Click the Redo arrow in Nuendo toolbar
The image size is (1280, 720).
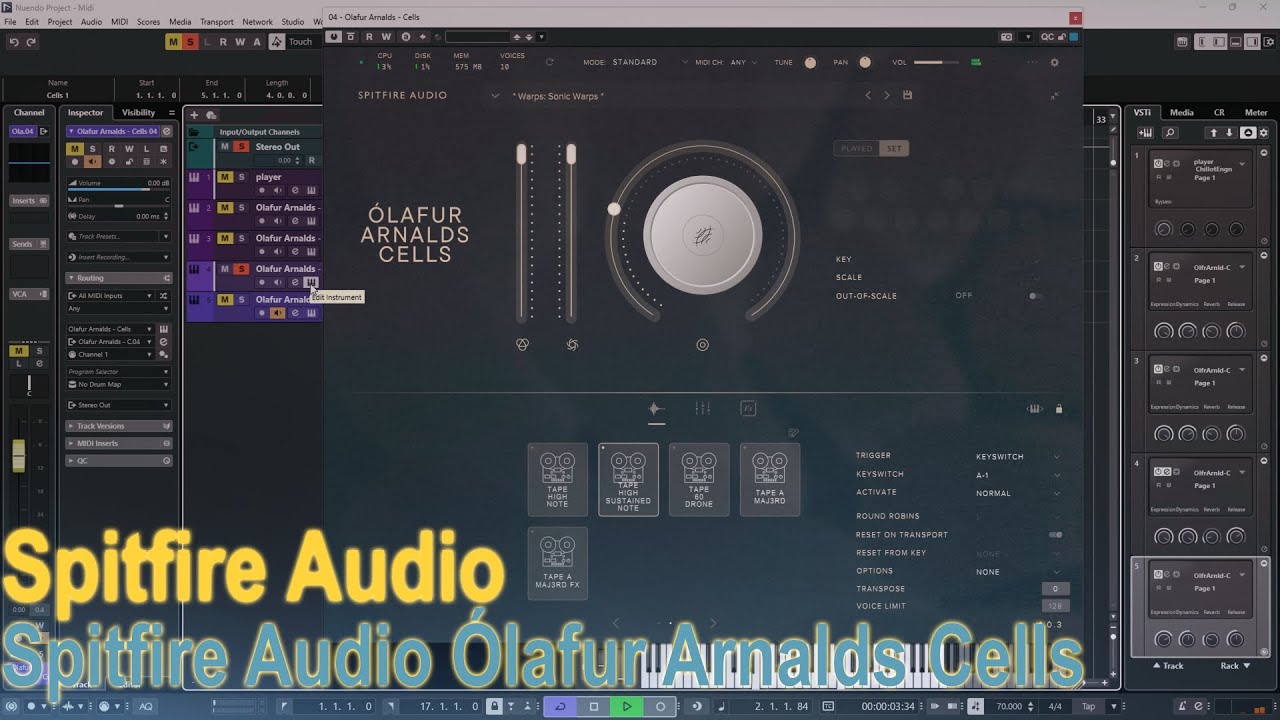(31, 42)
